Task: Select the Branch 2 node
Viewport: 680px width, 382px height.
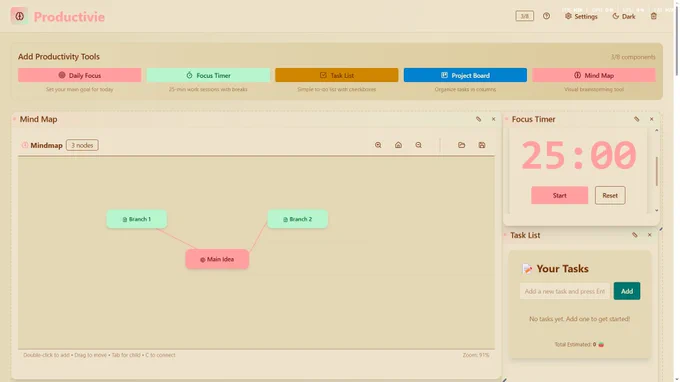Action: (x=298, y=219)
